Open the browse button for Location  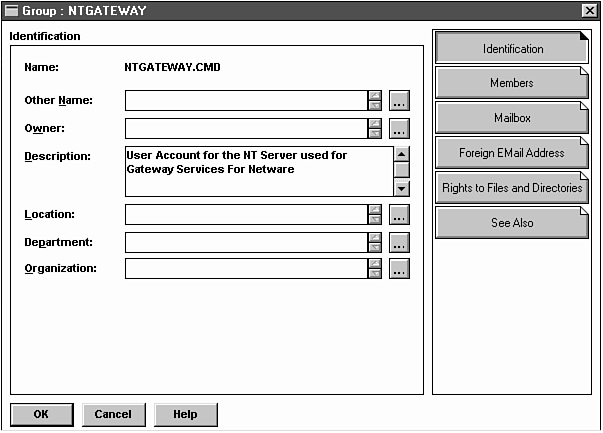click(x=399, y=215)
